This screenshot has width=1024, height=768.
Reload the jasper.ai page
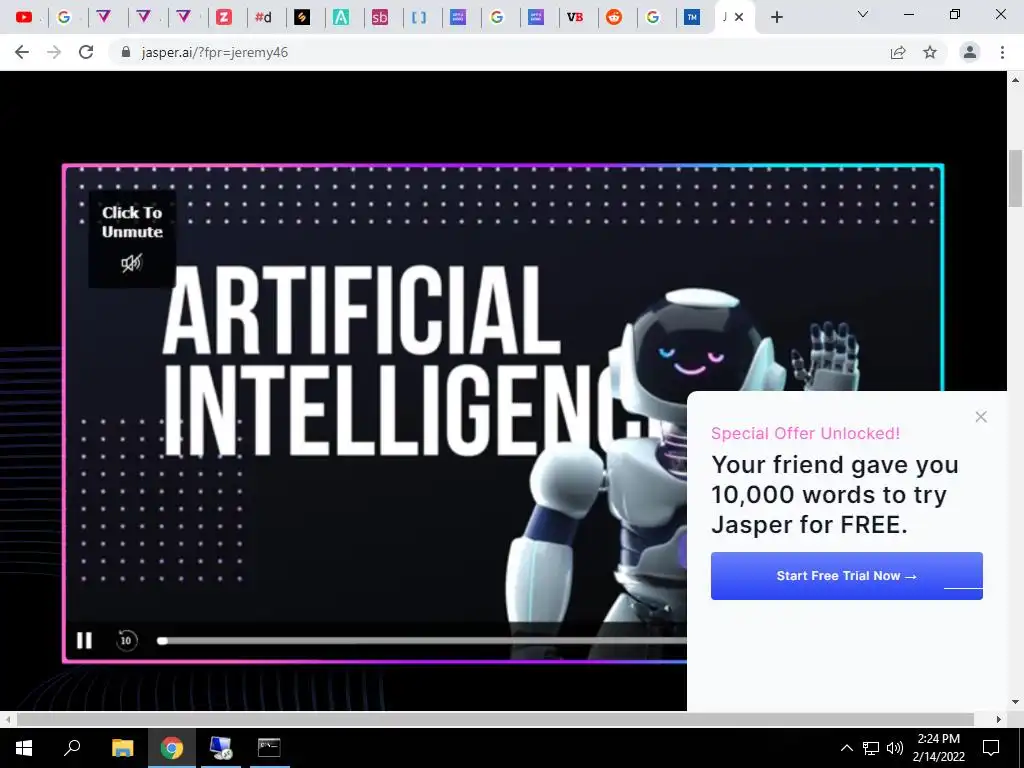click(x=86, y=52)
